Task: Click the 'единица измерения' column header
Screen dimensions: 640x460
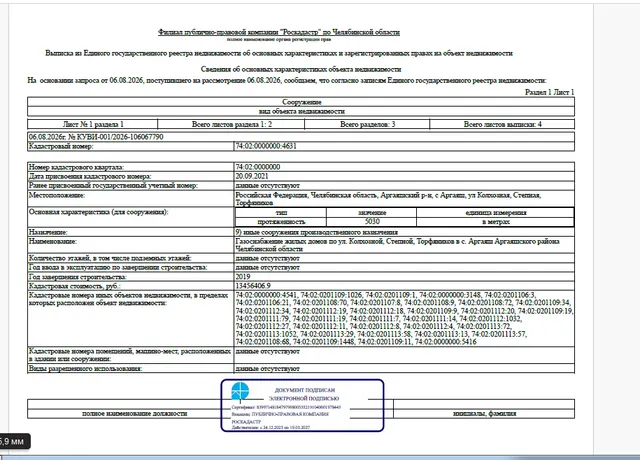Action: coord(496,213)
